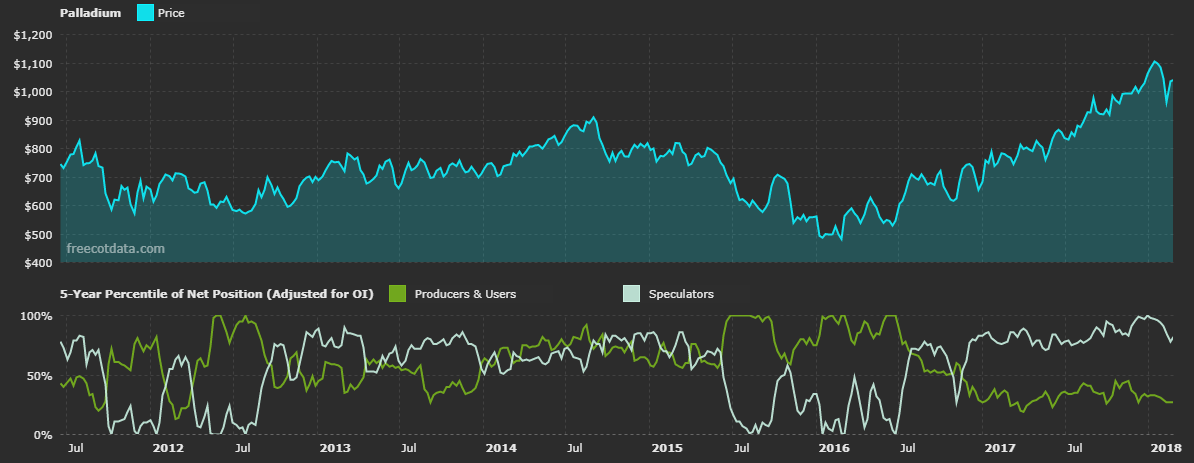This screenshot has height=463, width=1194.
Task: Click the 2014 year label on time axis
Action: pyautogui.click(x=501, y=449)
